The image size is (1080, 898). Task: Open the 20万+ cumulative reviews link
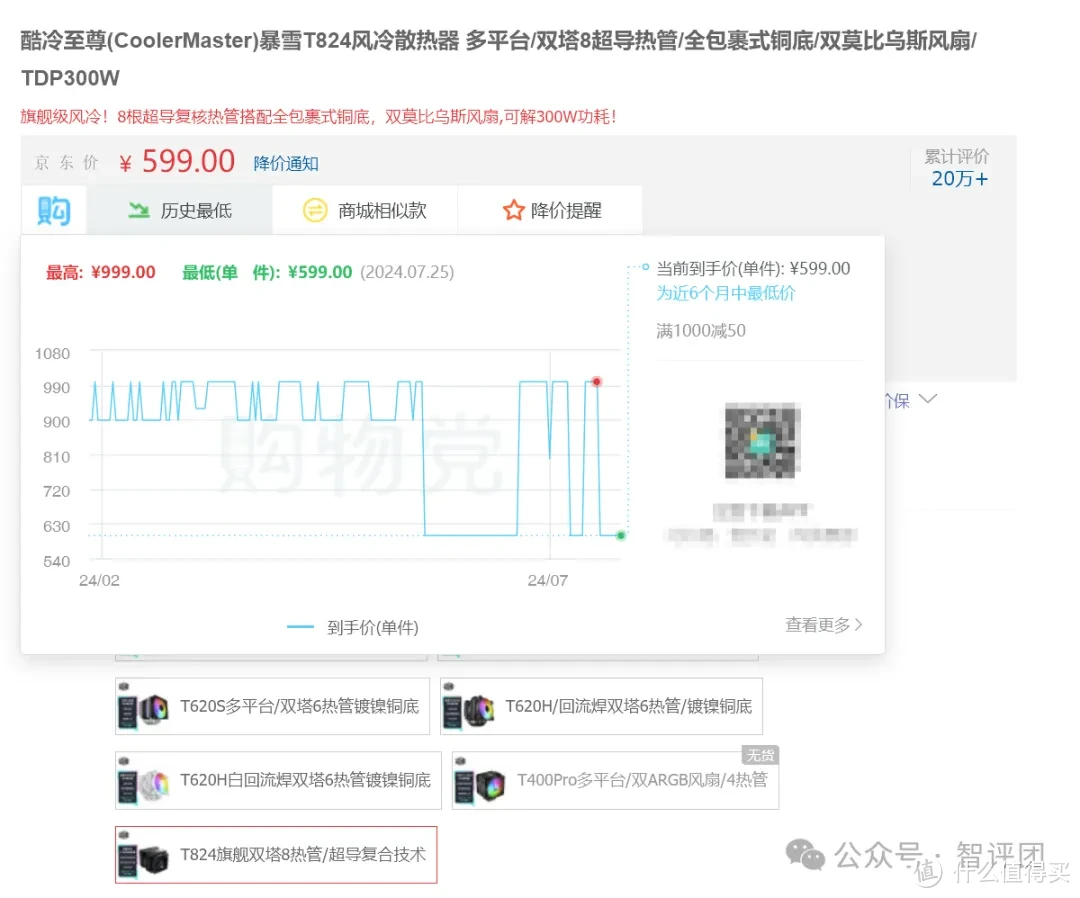coord(959,179)
